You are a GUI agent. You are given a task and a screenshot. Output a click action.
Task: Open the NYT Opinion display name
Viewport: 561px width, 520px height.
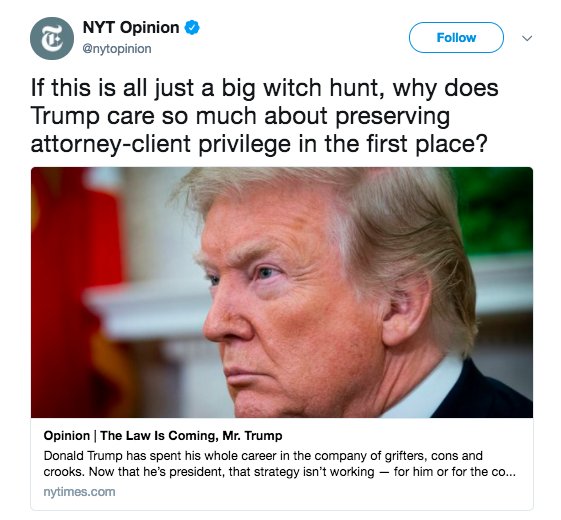[x=131, y=28]
